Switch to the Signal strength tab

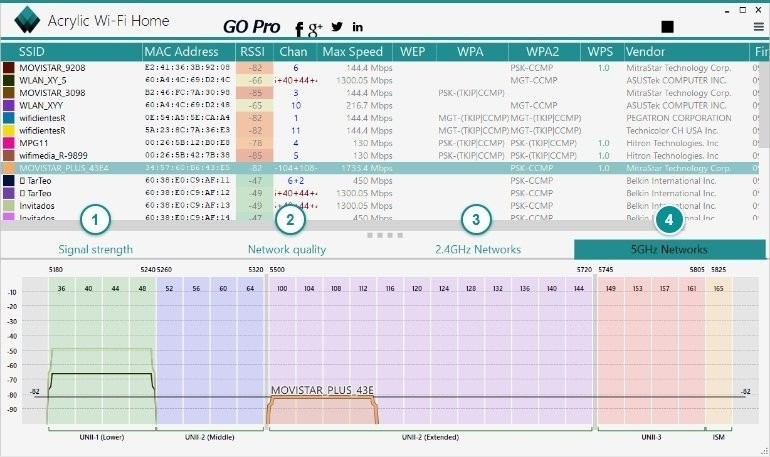pyautogui.click(x=95, y=249)
